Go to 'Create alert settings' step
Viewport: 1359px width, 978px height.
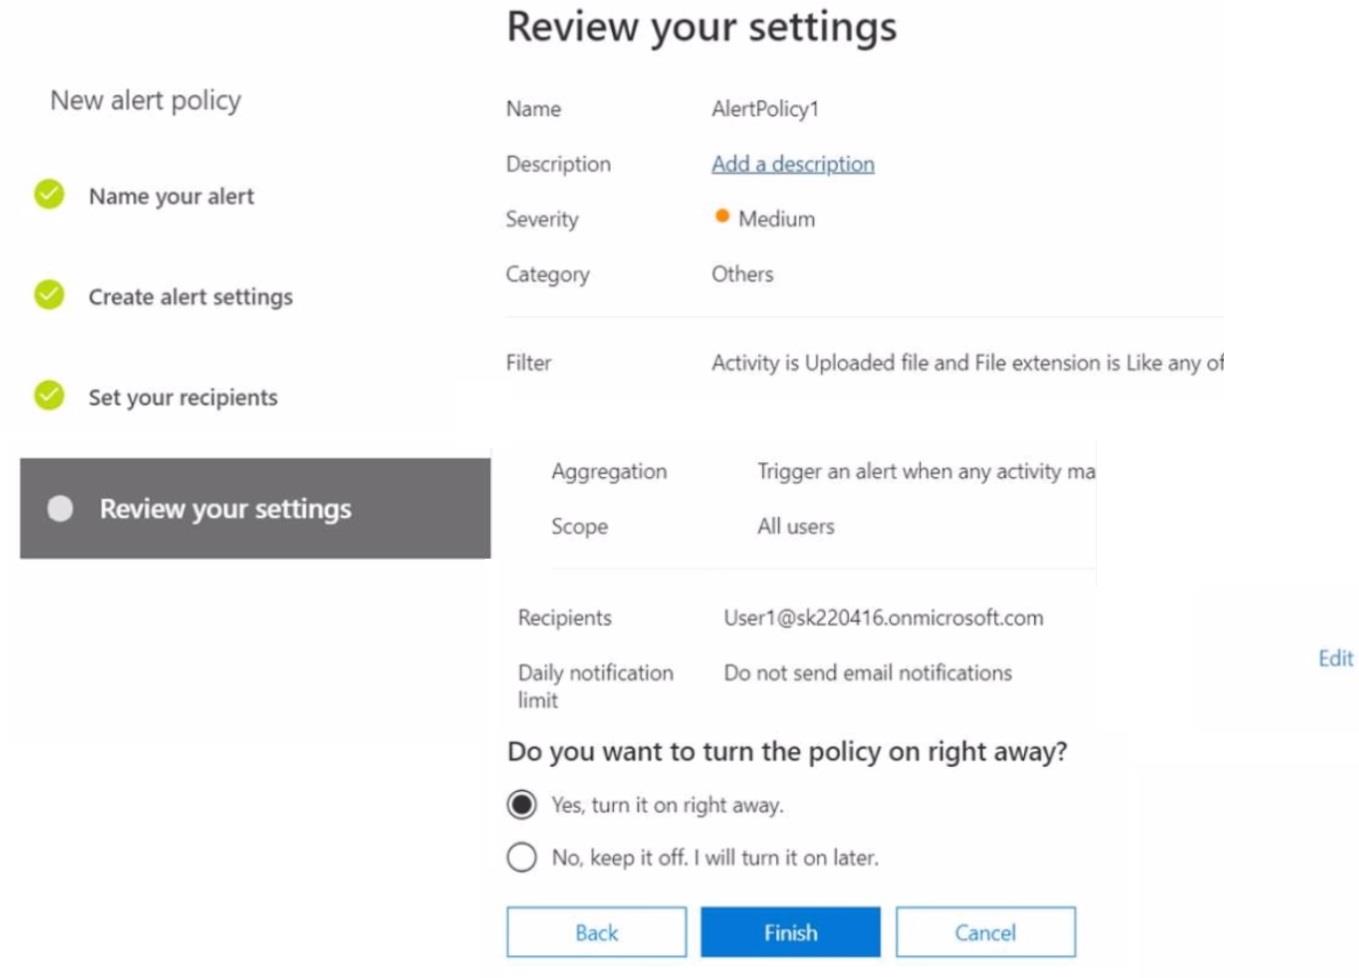pyautogui.click(x=190, y=297)
